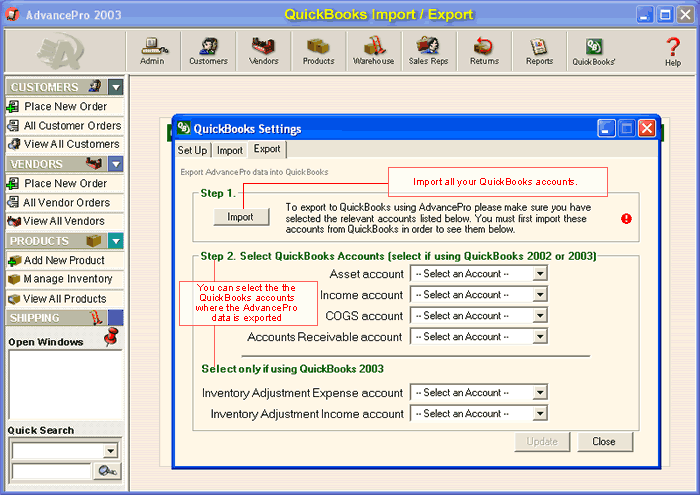Click the AdvancePro logo in the toolbar
Screen dimensions: 700x495
[x=60, y=51]
